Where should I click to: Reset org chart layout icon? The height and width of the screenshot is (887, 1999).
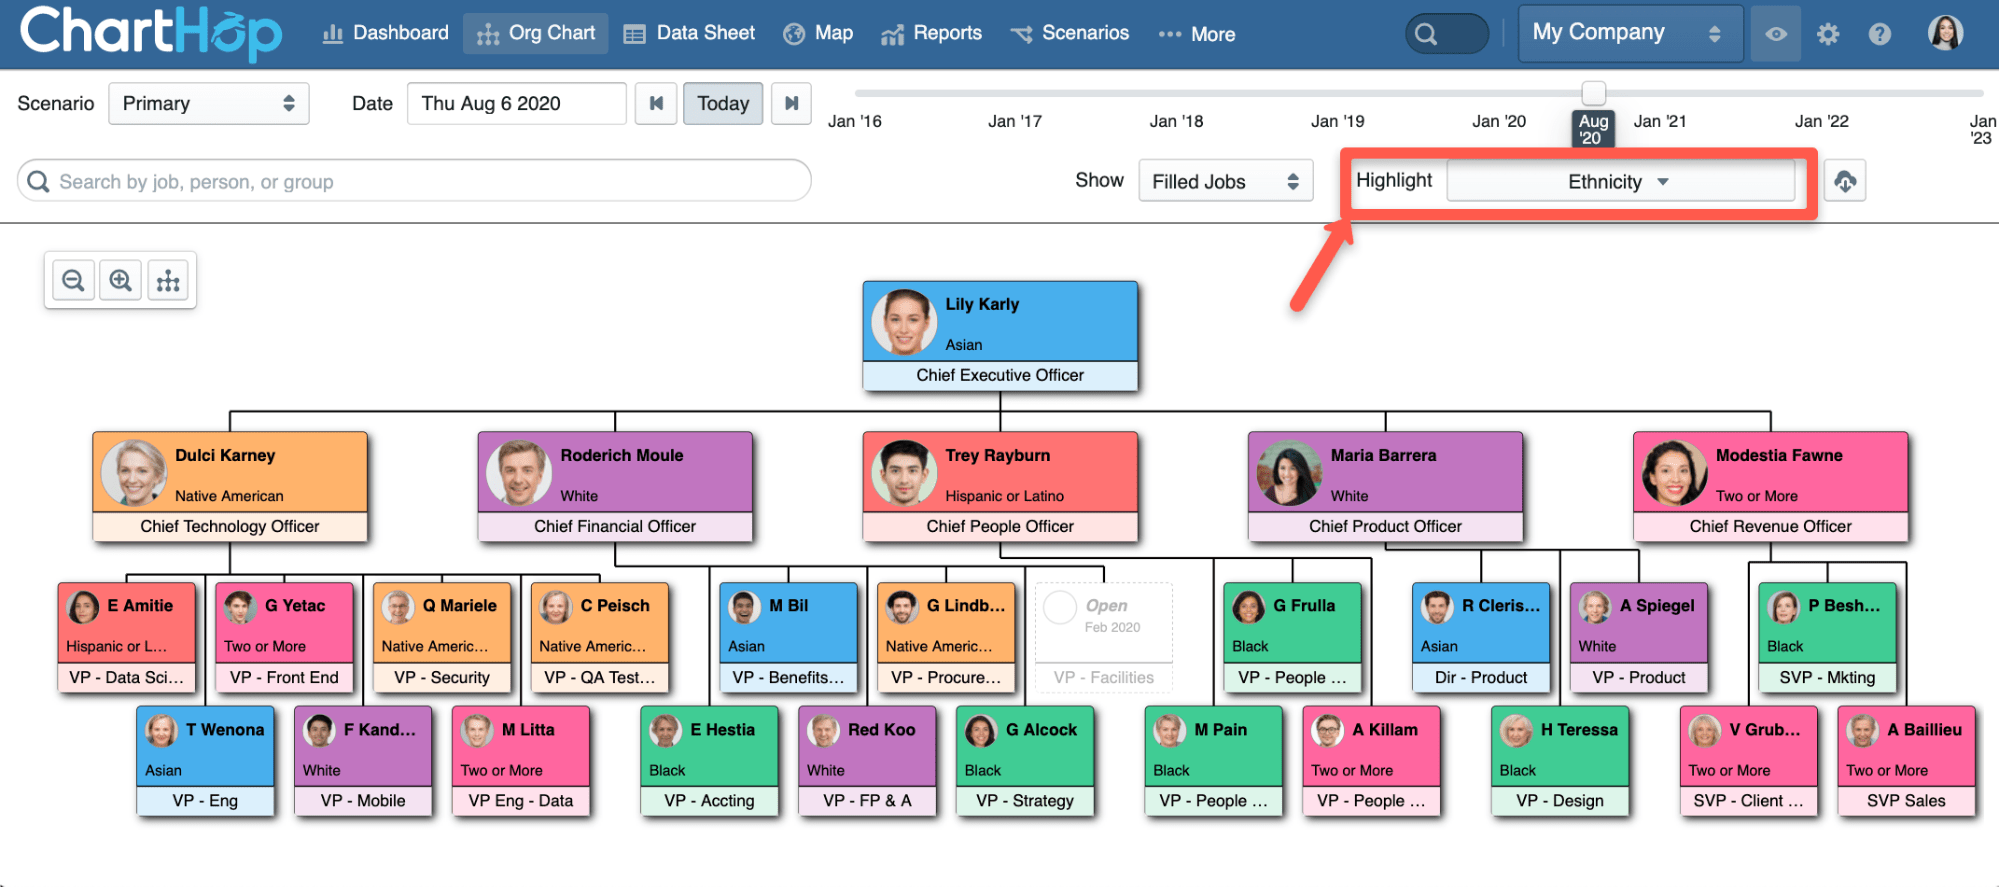click(x=168, y=280)
